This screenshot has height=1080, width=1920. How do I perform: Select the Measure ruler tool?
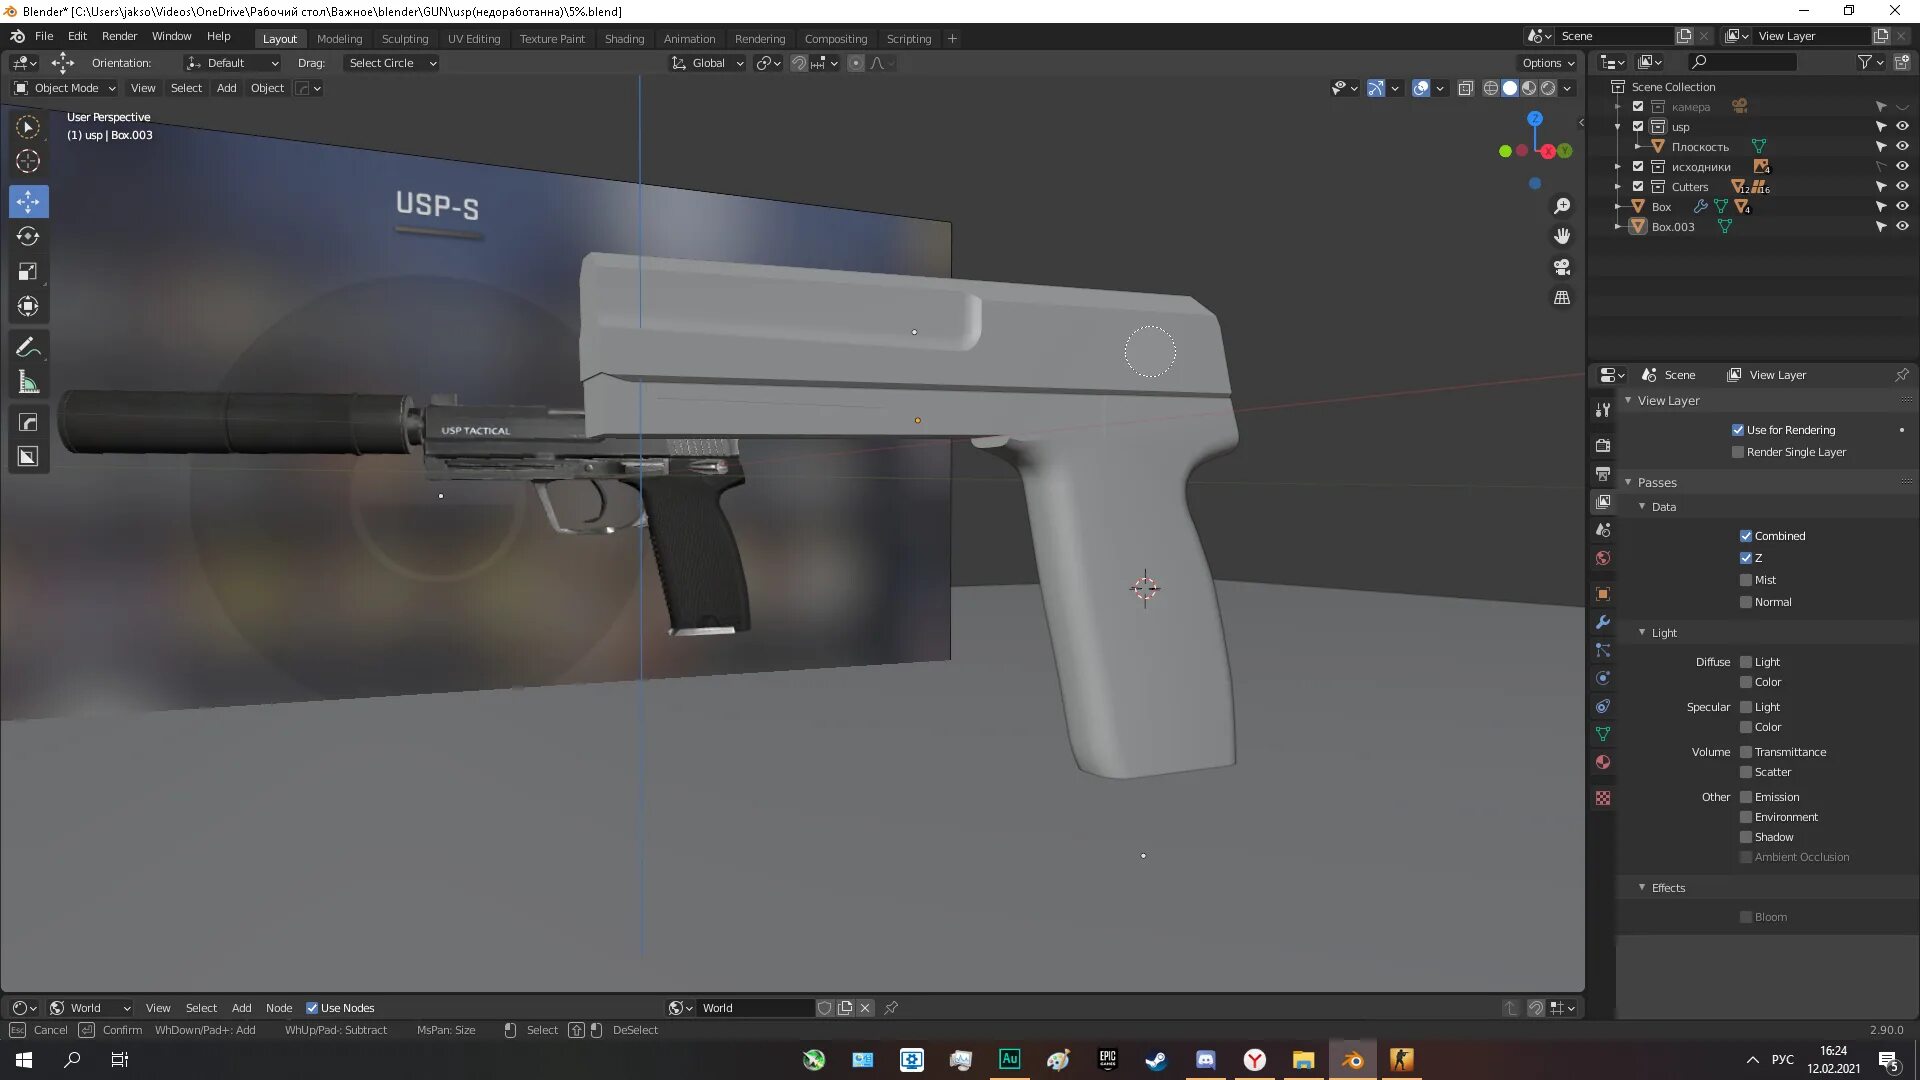[x=28, y=383]
